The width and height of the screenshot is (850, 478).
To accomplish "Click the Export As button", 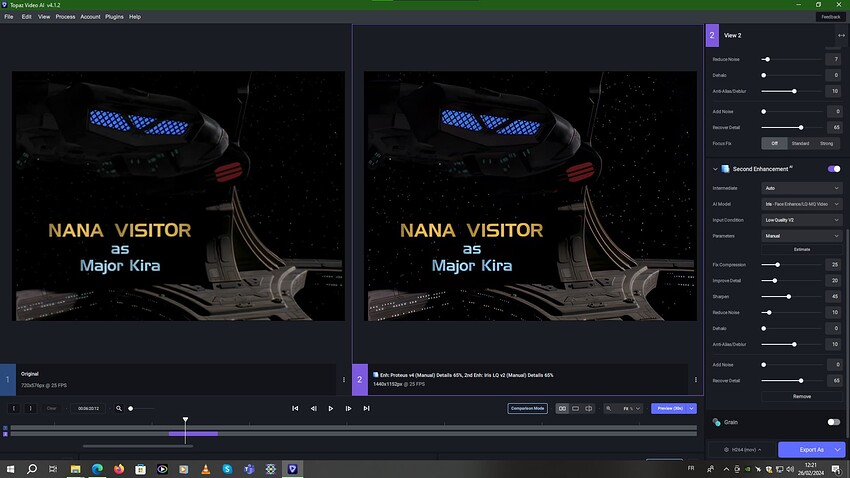I will [x=812, y=449].
